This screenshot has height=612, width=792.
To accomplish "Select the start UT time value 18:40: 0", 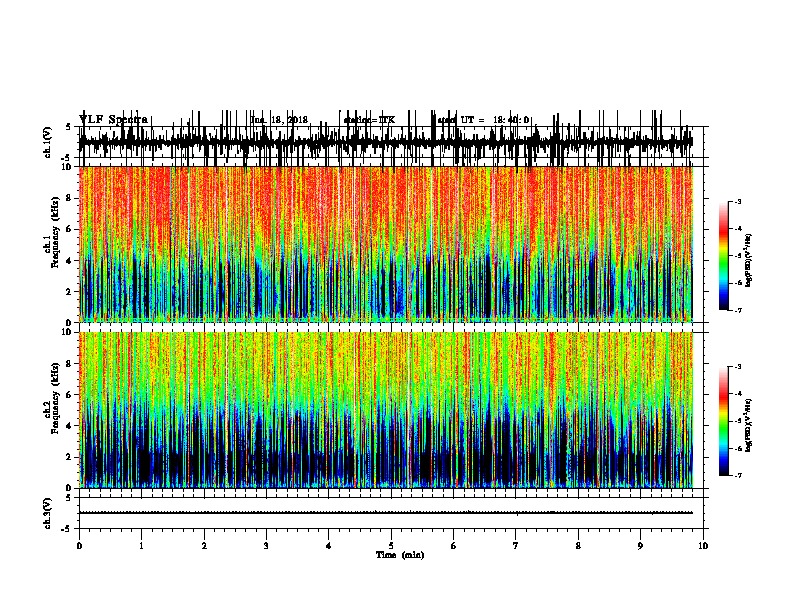I will pos(511,120).
